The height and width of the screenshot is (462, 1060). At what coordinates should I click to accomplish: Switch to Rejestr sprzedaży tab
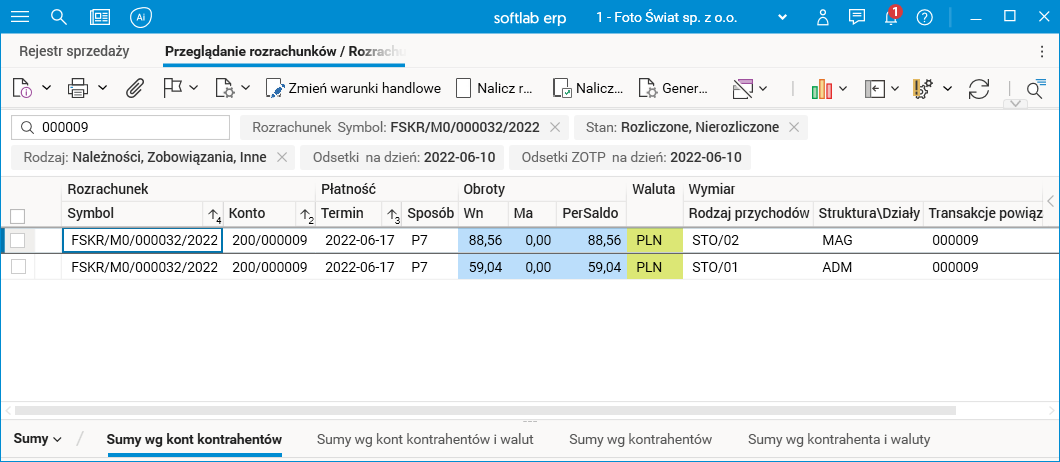pos(74,51)
